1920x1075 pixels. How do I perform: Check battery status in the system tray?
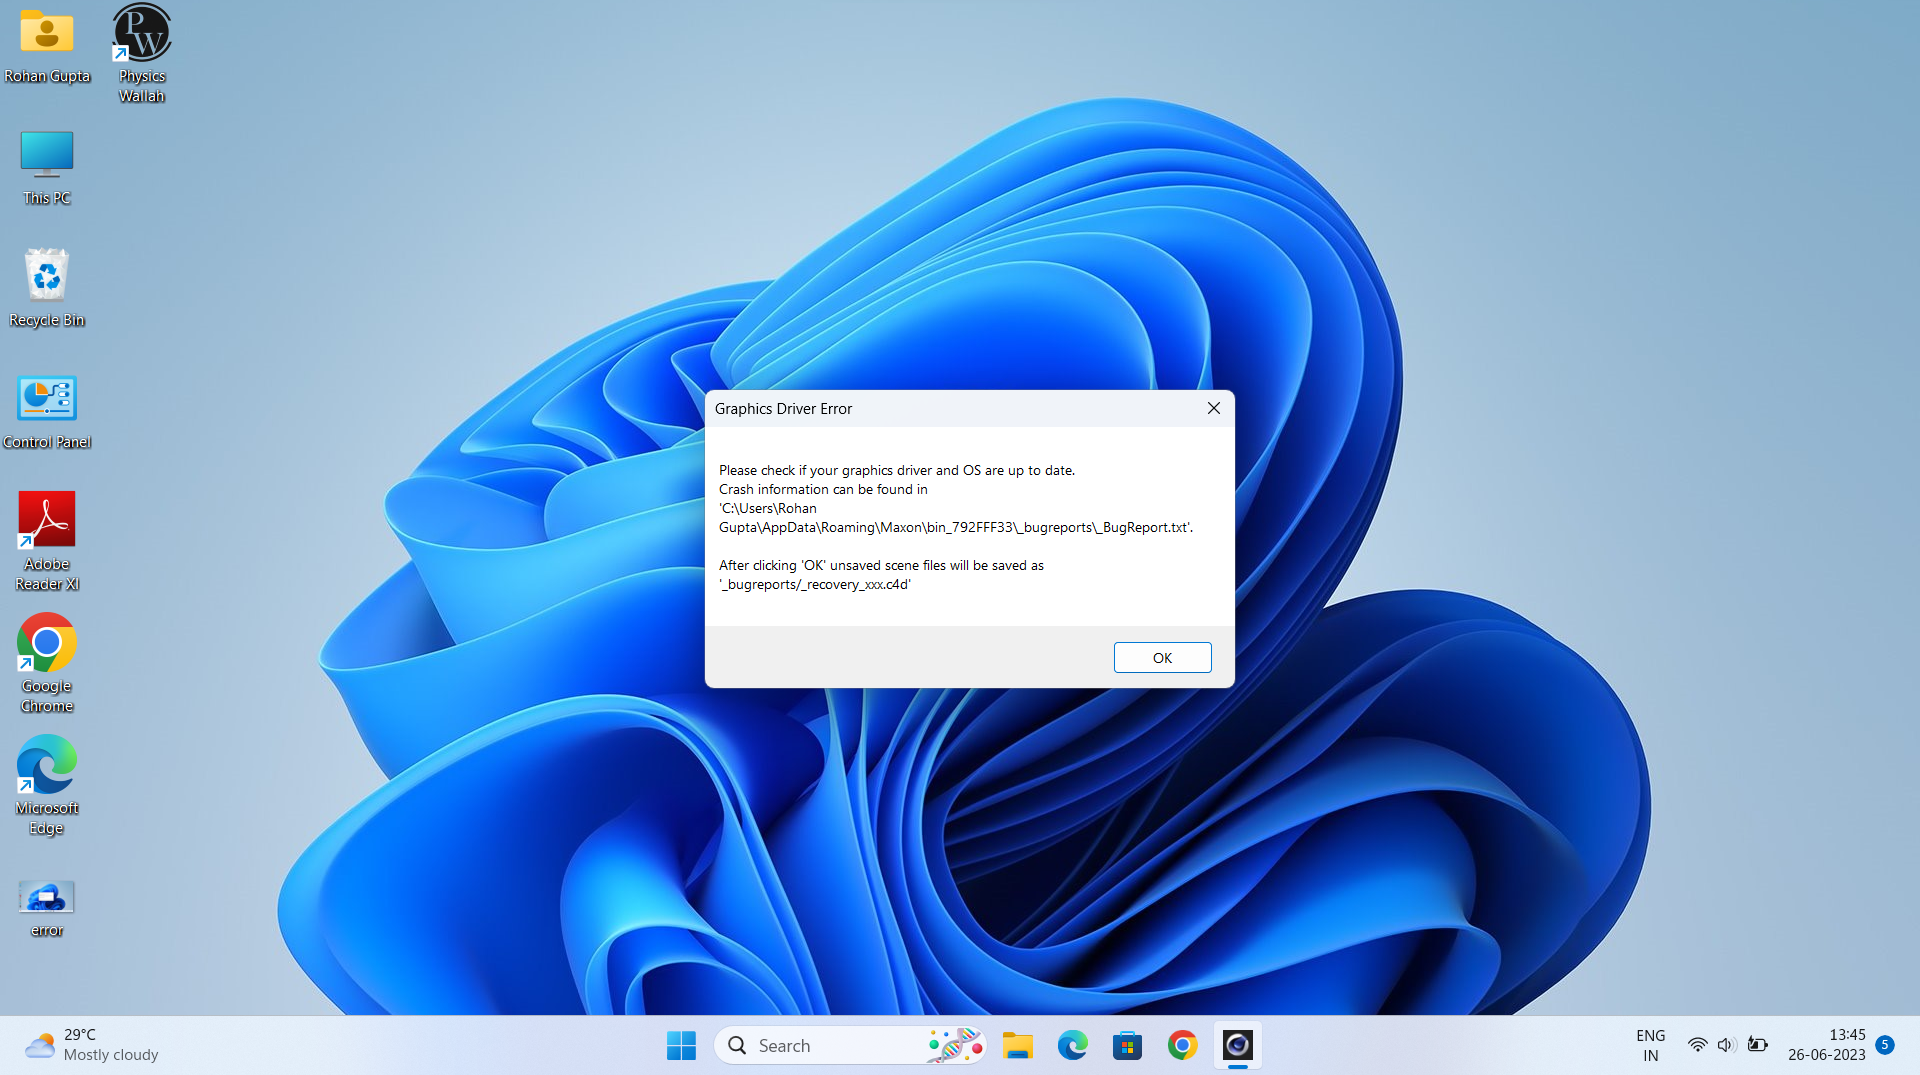tap(1758, 1045)
